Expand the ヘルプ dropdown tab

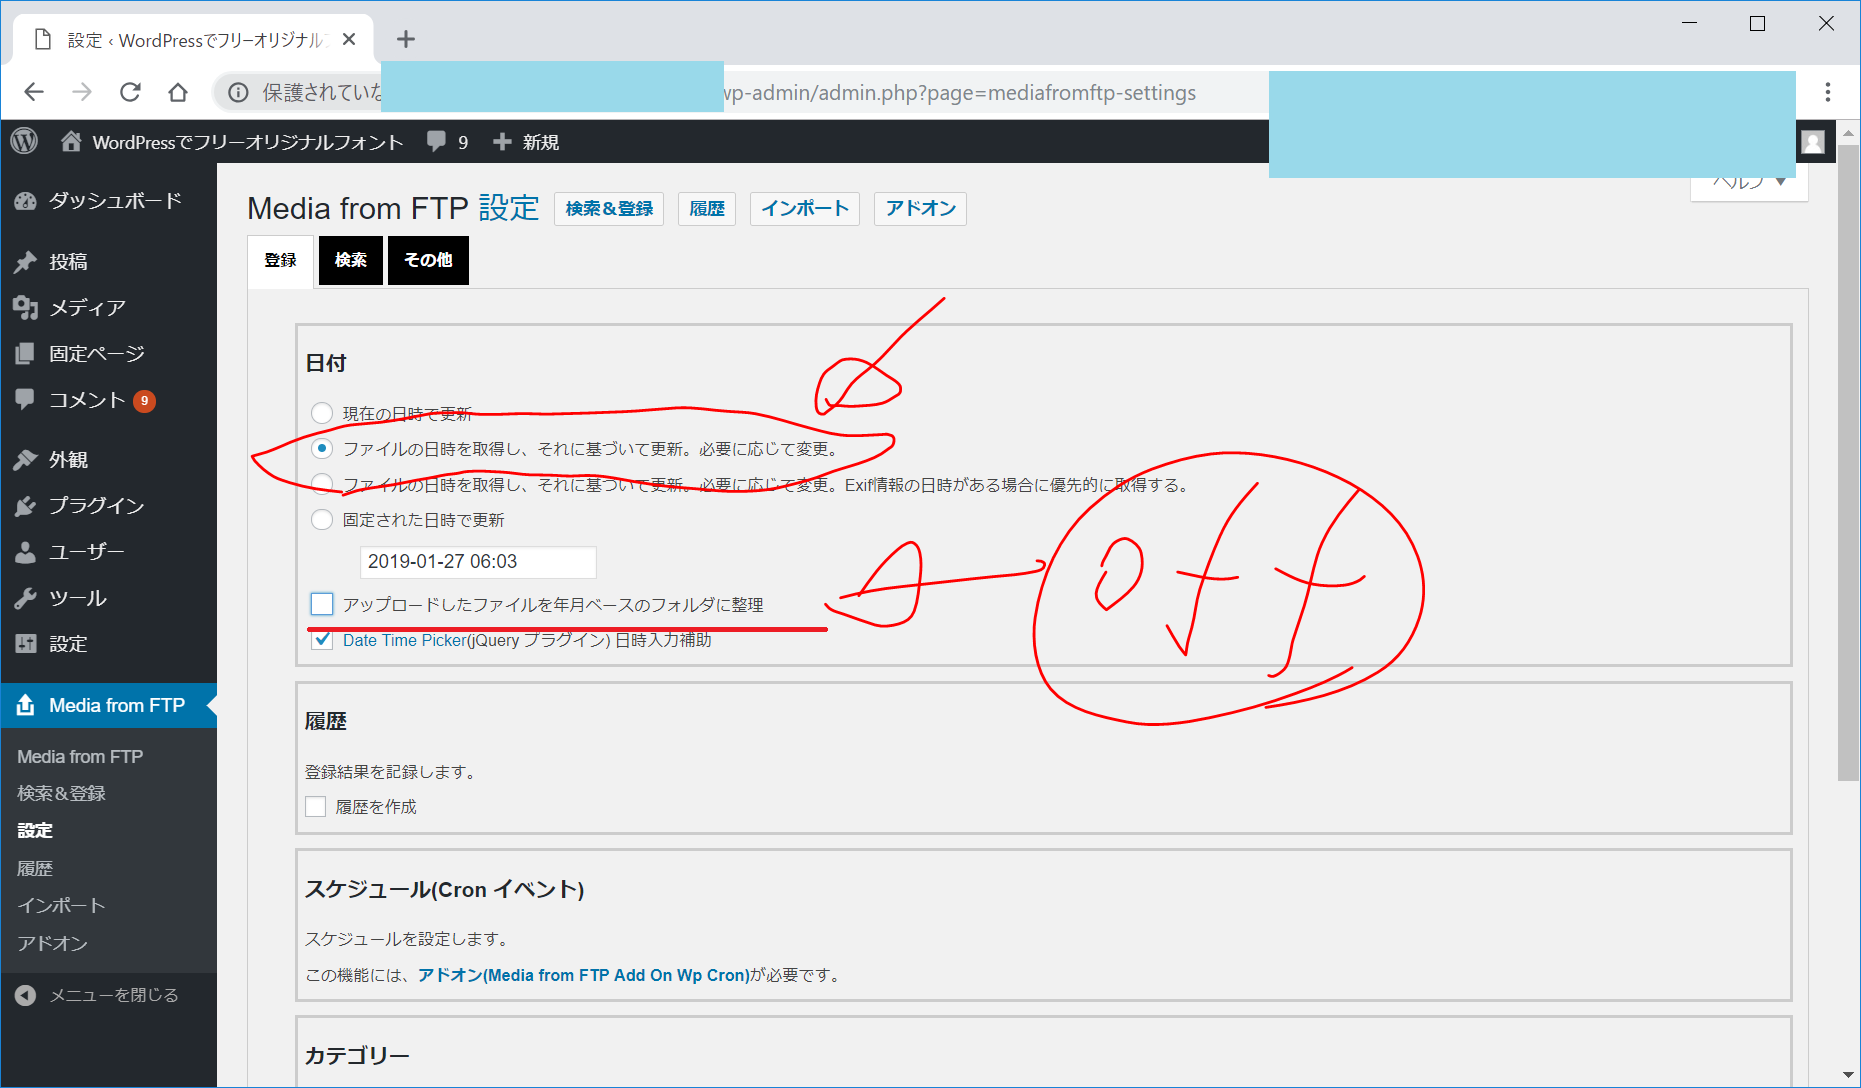click(1749, 182)
